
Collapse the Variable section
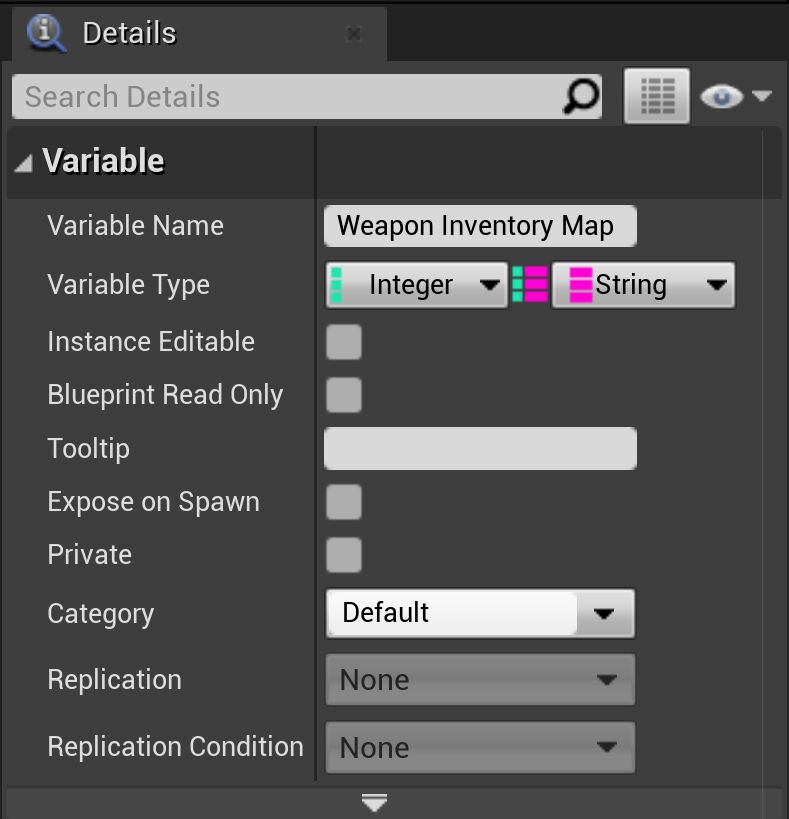point(24,162)
